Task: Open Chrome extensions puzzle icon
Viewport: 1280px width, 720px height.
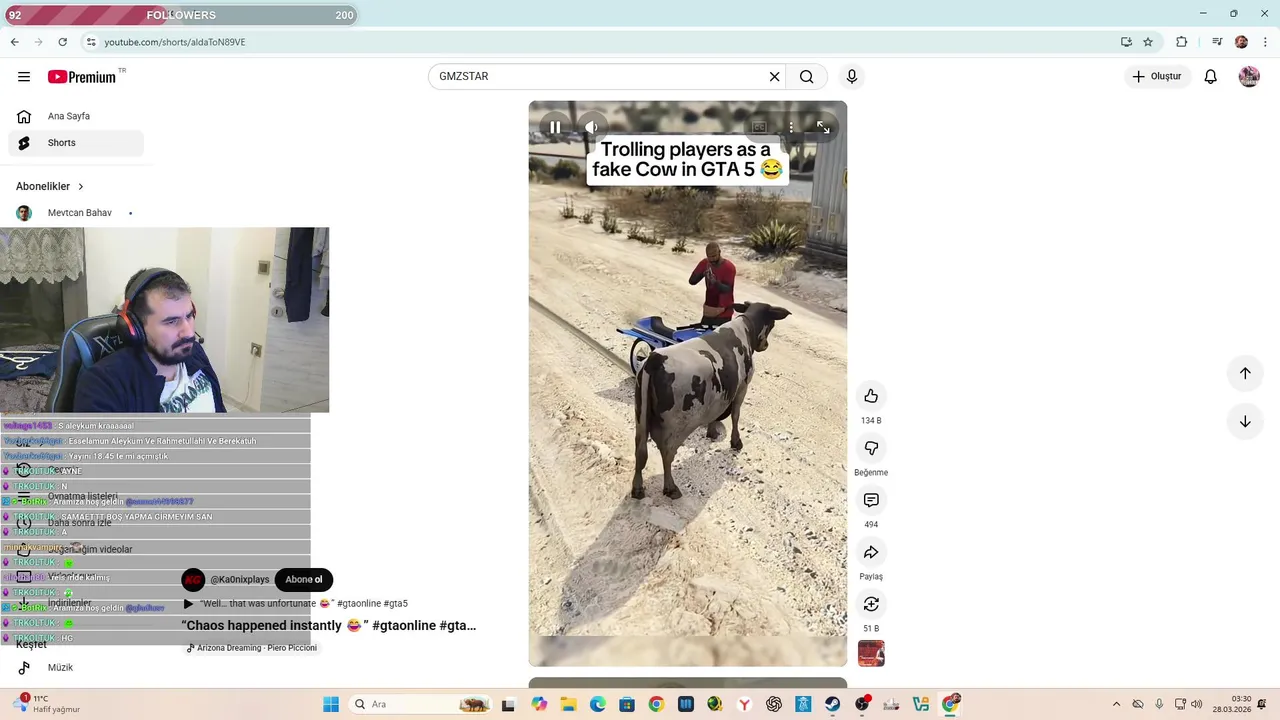Action: coord(1182,42)
